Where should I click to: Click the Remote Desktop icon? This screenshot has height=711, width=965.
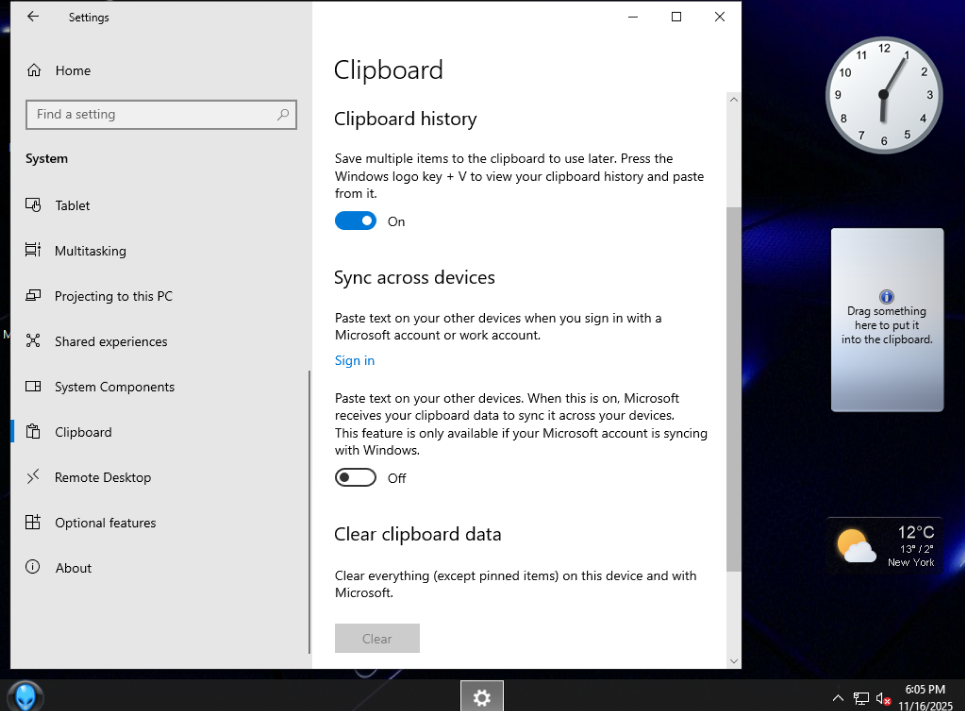[x=33, y=477]
